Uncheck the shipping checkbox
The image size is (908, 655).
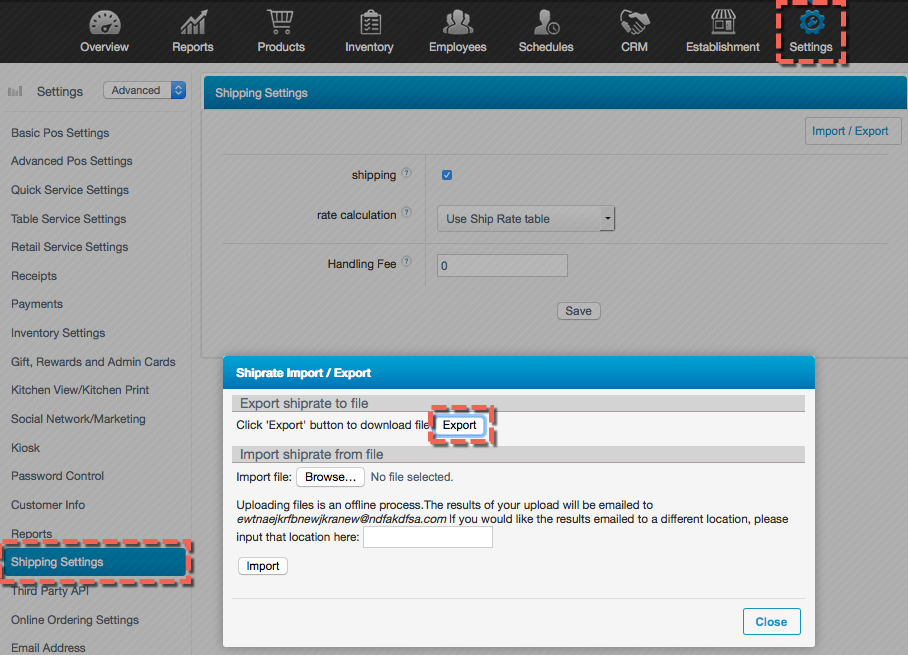(447, 175)
